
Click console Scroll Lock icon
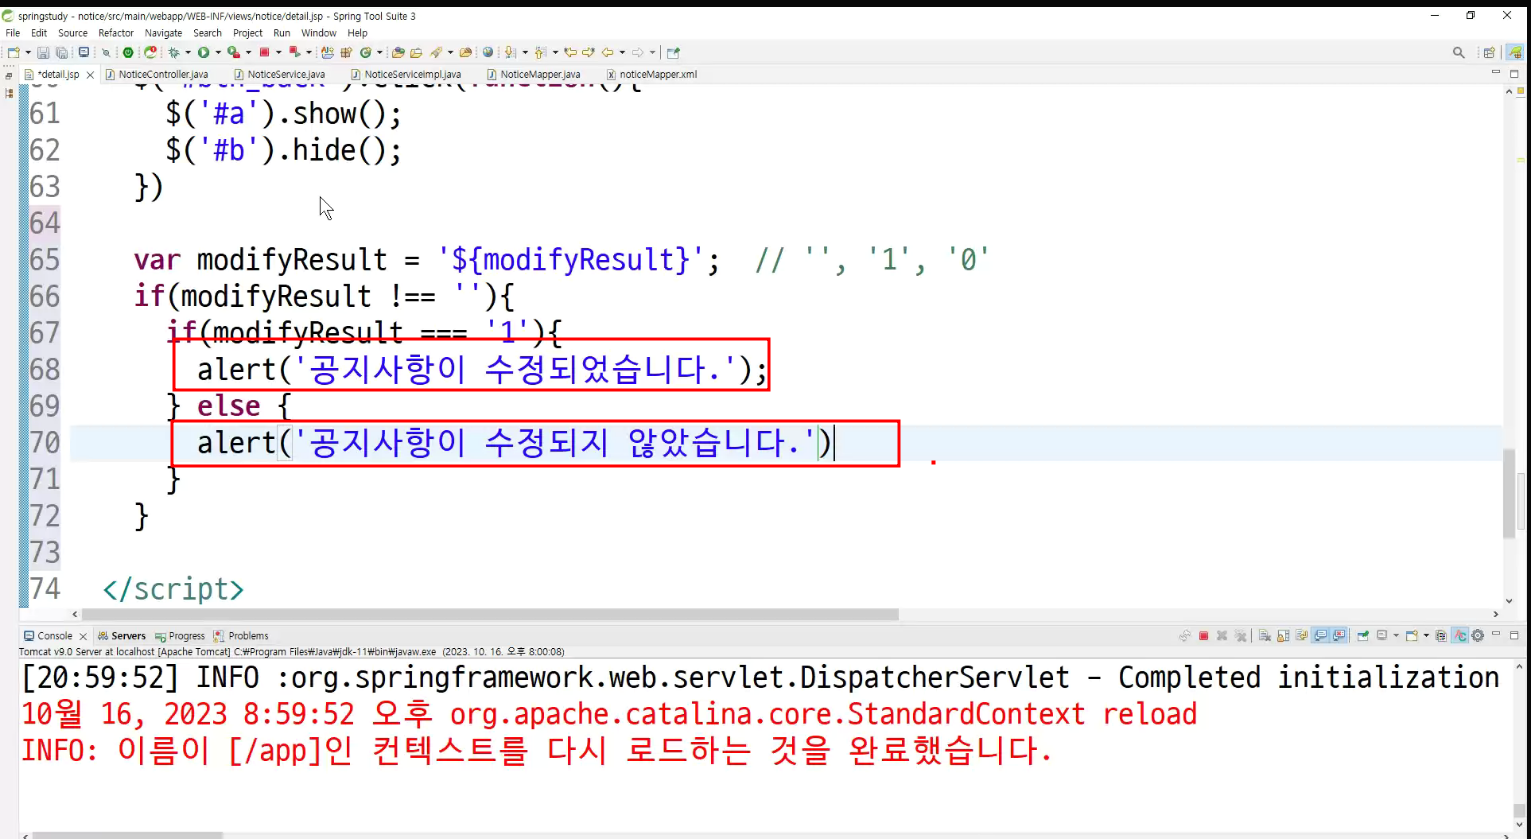pyautogui.click(x=1283, y=636)
